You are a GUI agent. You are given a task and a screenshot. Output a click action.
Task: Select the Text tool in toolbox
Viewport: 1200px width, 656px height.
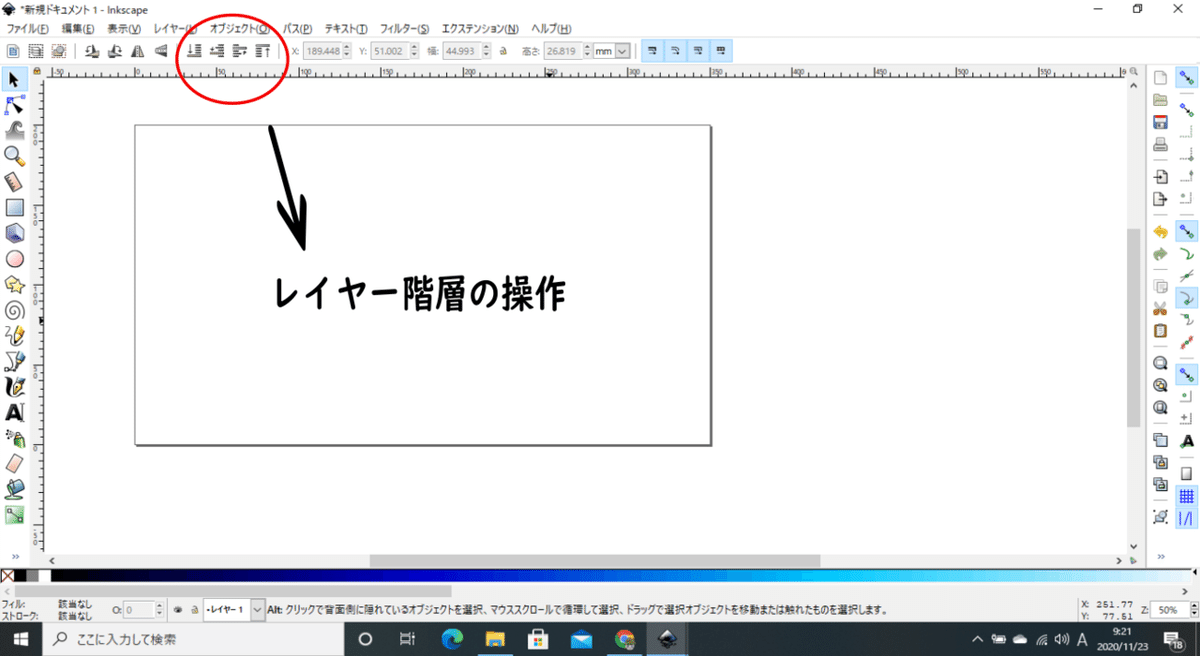coord(14,412)
